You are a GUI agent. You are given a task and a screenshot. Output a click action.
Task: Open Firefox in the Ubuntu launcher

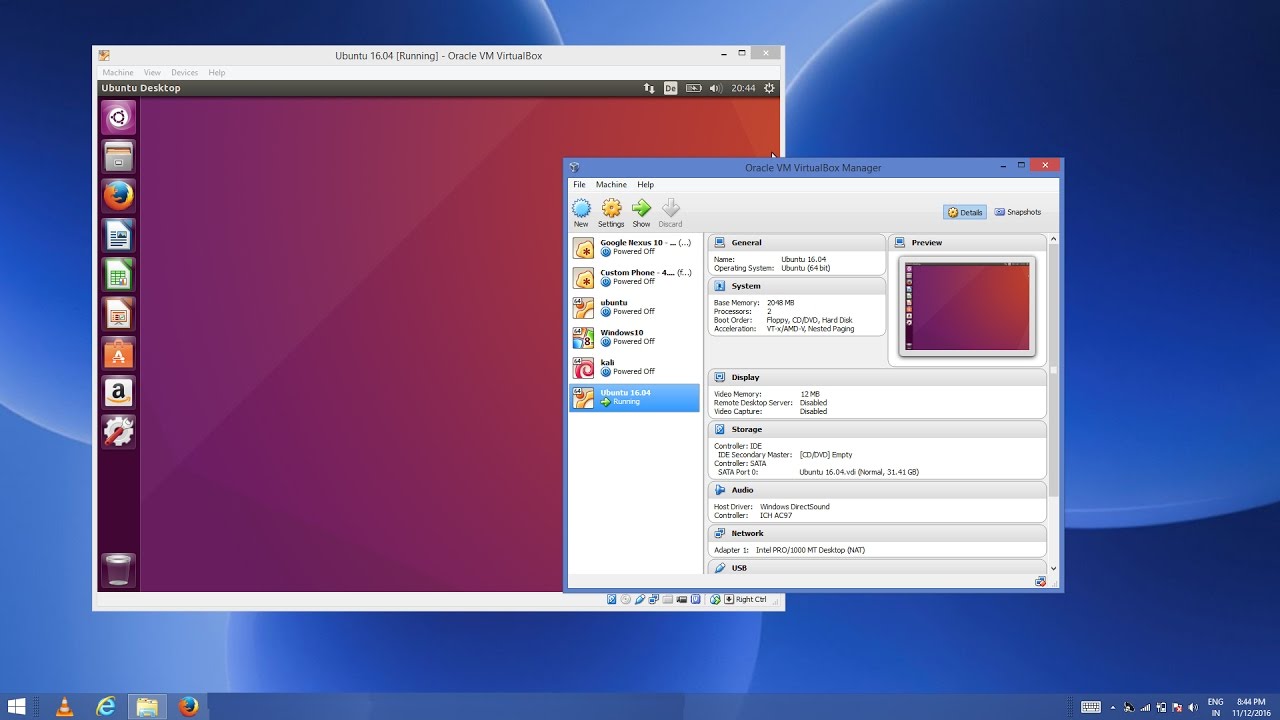tap(118, 196)
